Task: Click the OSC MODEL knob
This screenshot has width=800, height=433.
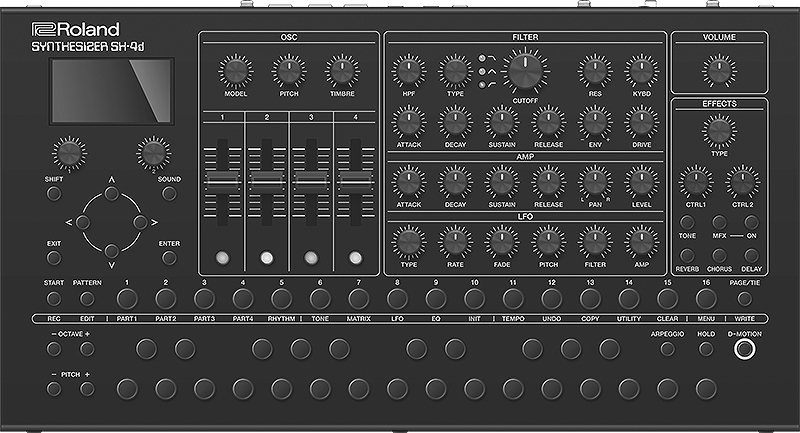Action: 235,72
